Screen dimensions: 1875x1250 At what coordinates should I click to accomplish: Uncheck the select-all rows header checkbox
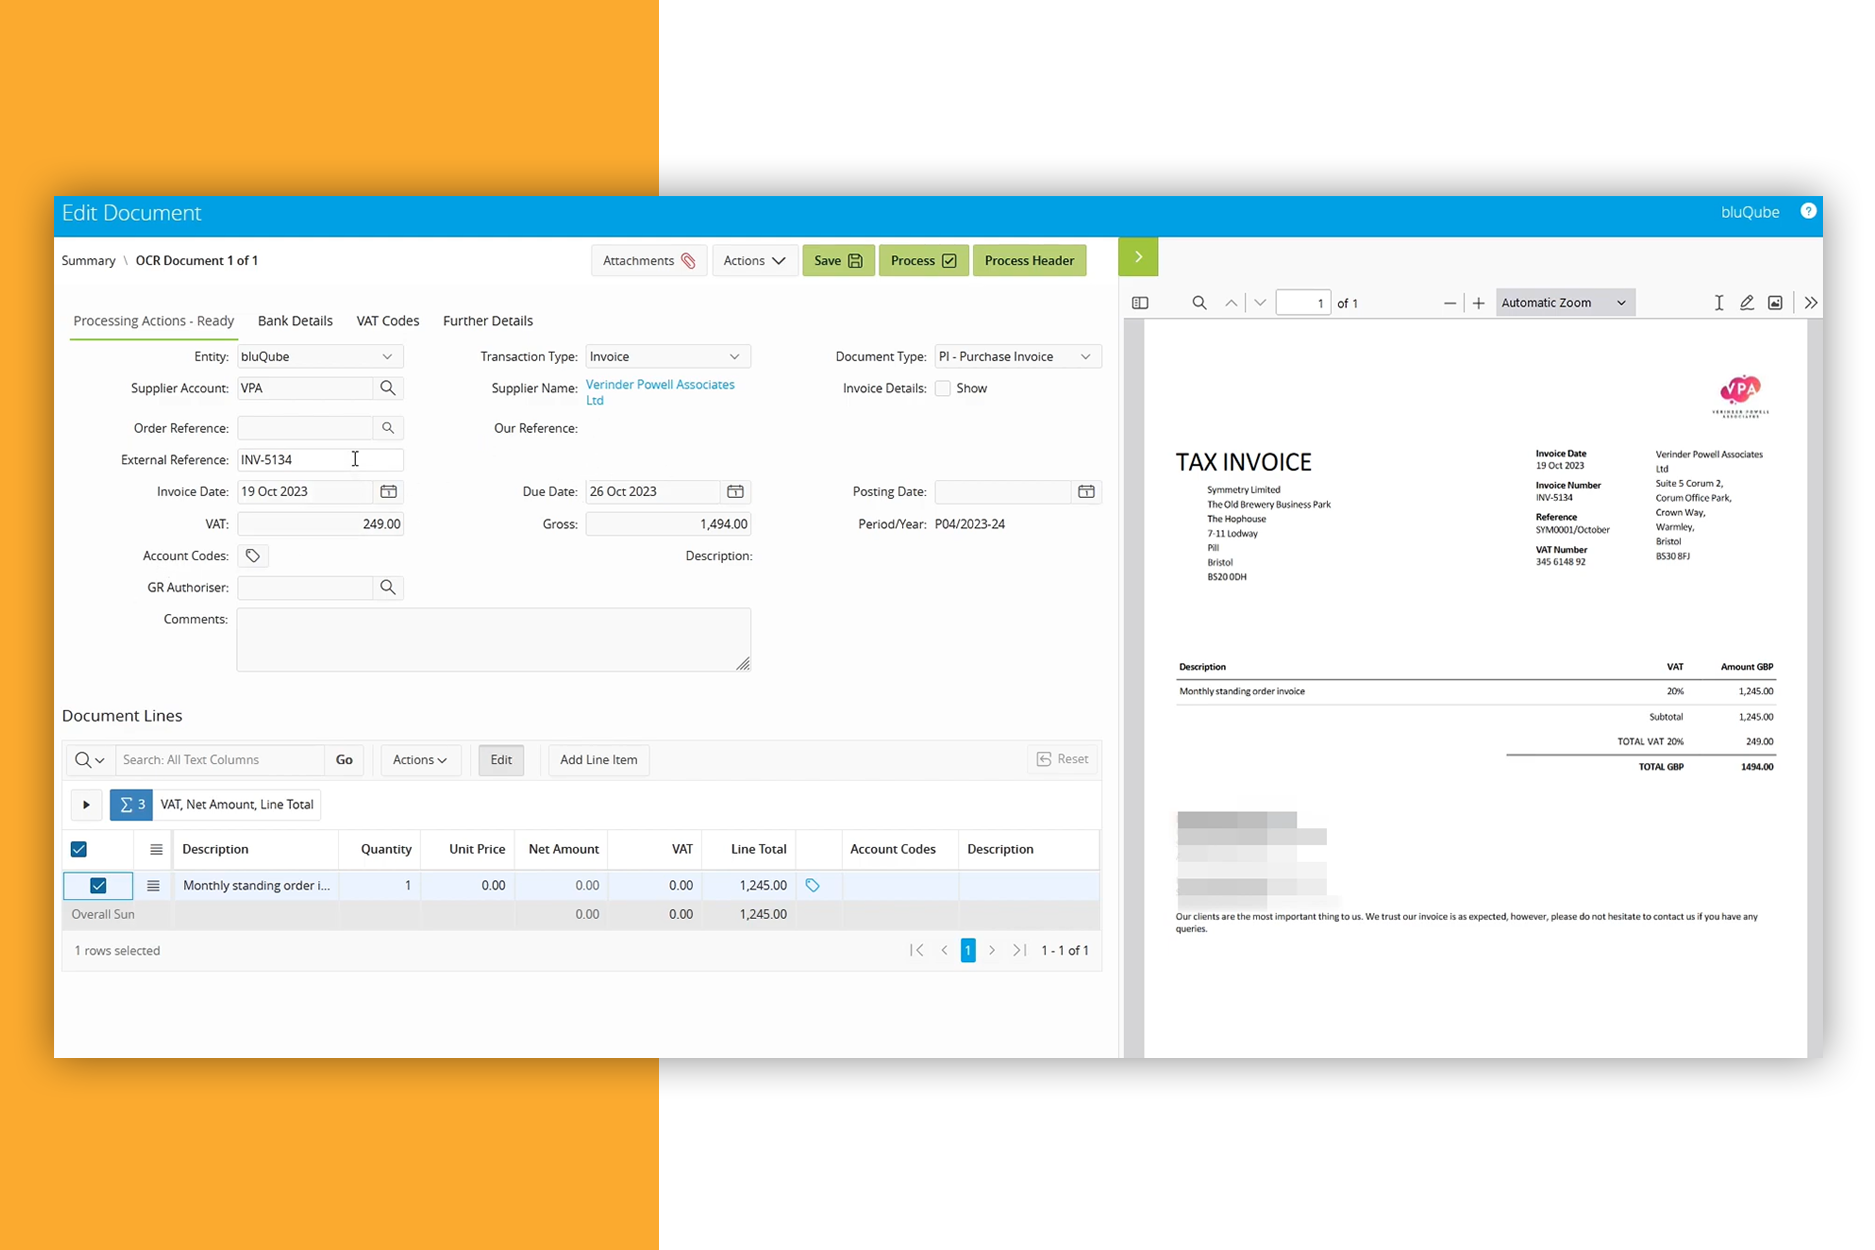pos(79,849)
